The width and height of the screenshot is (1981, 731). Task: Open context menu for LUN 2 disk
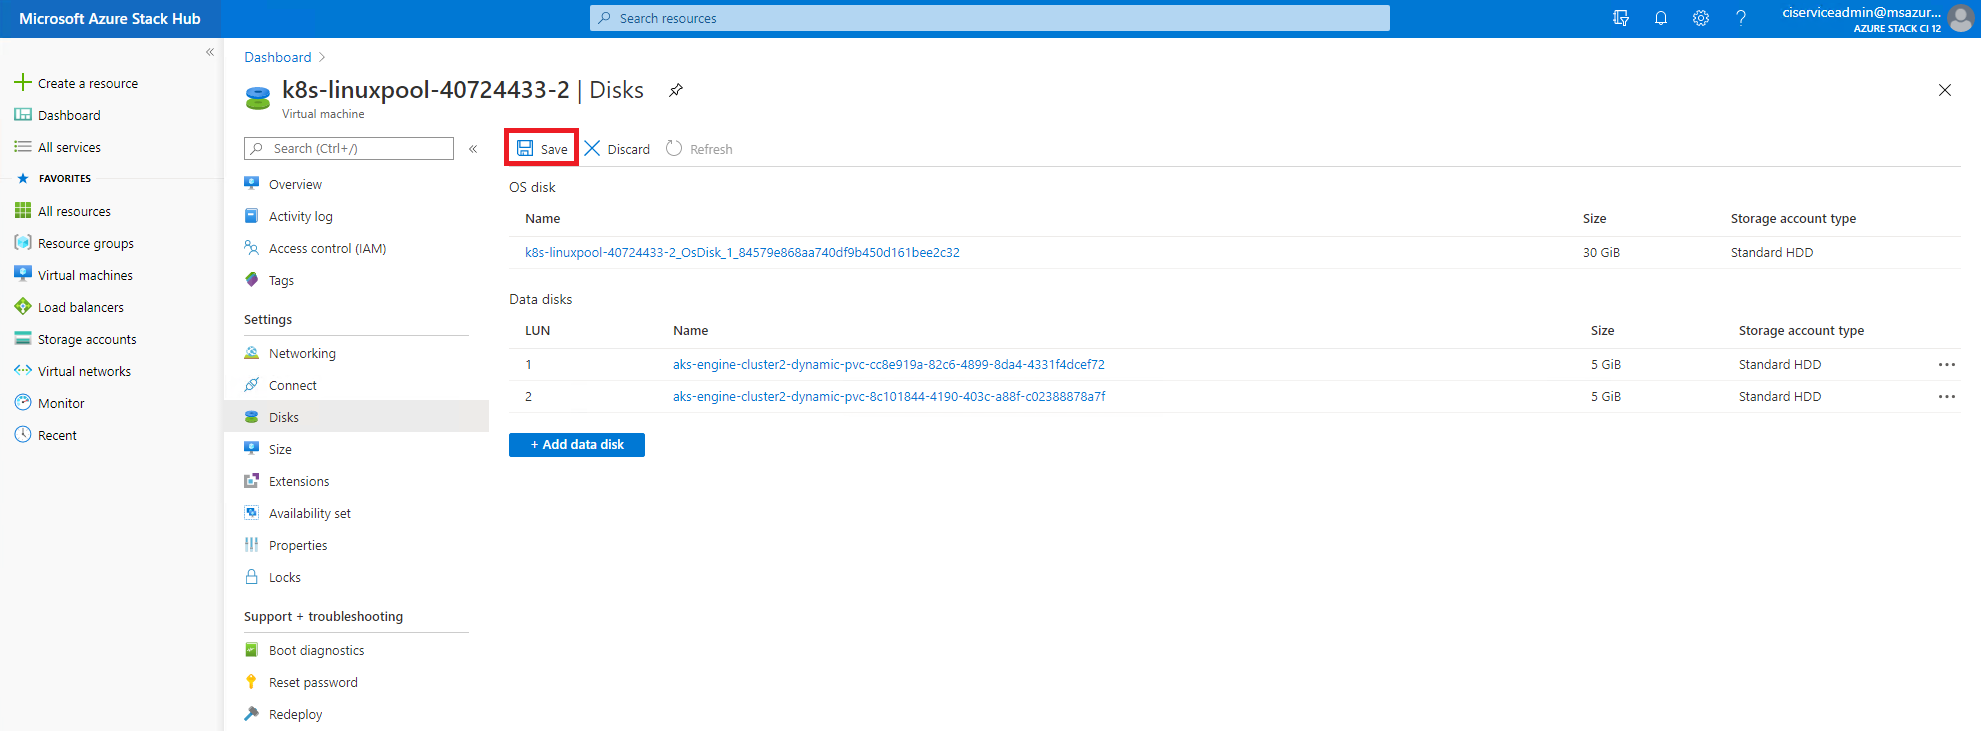pyautogui.click(x=1946, y=396)
